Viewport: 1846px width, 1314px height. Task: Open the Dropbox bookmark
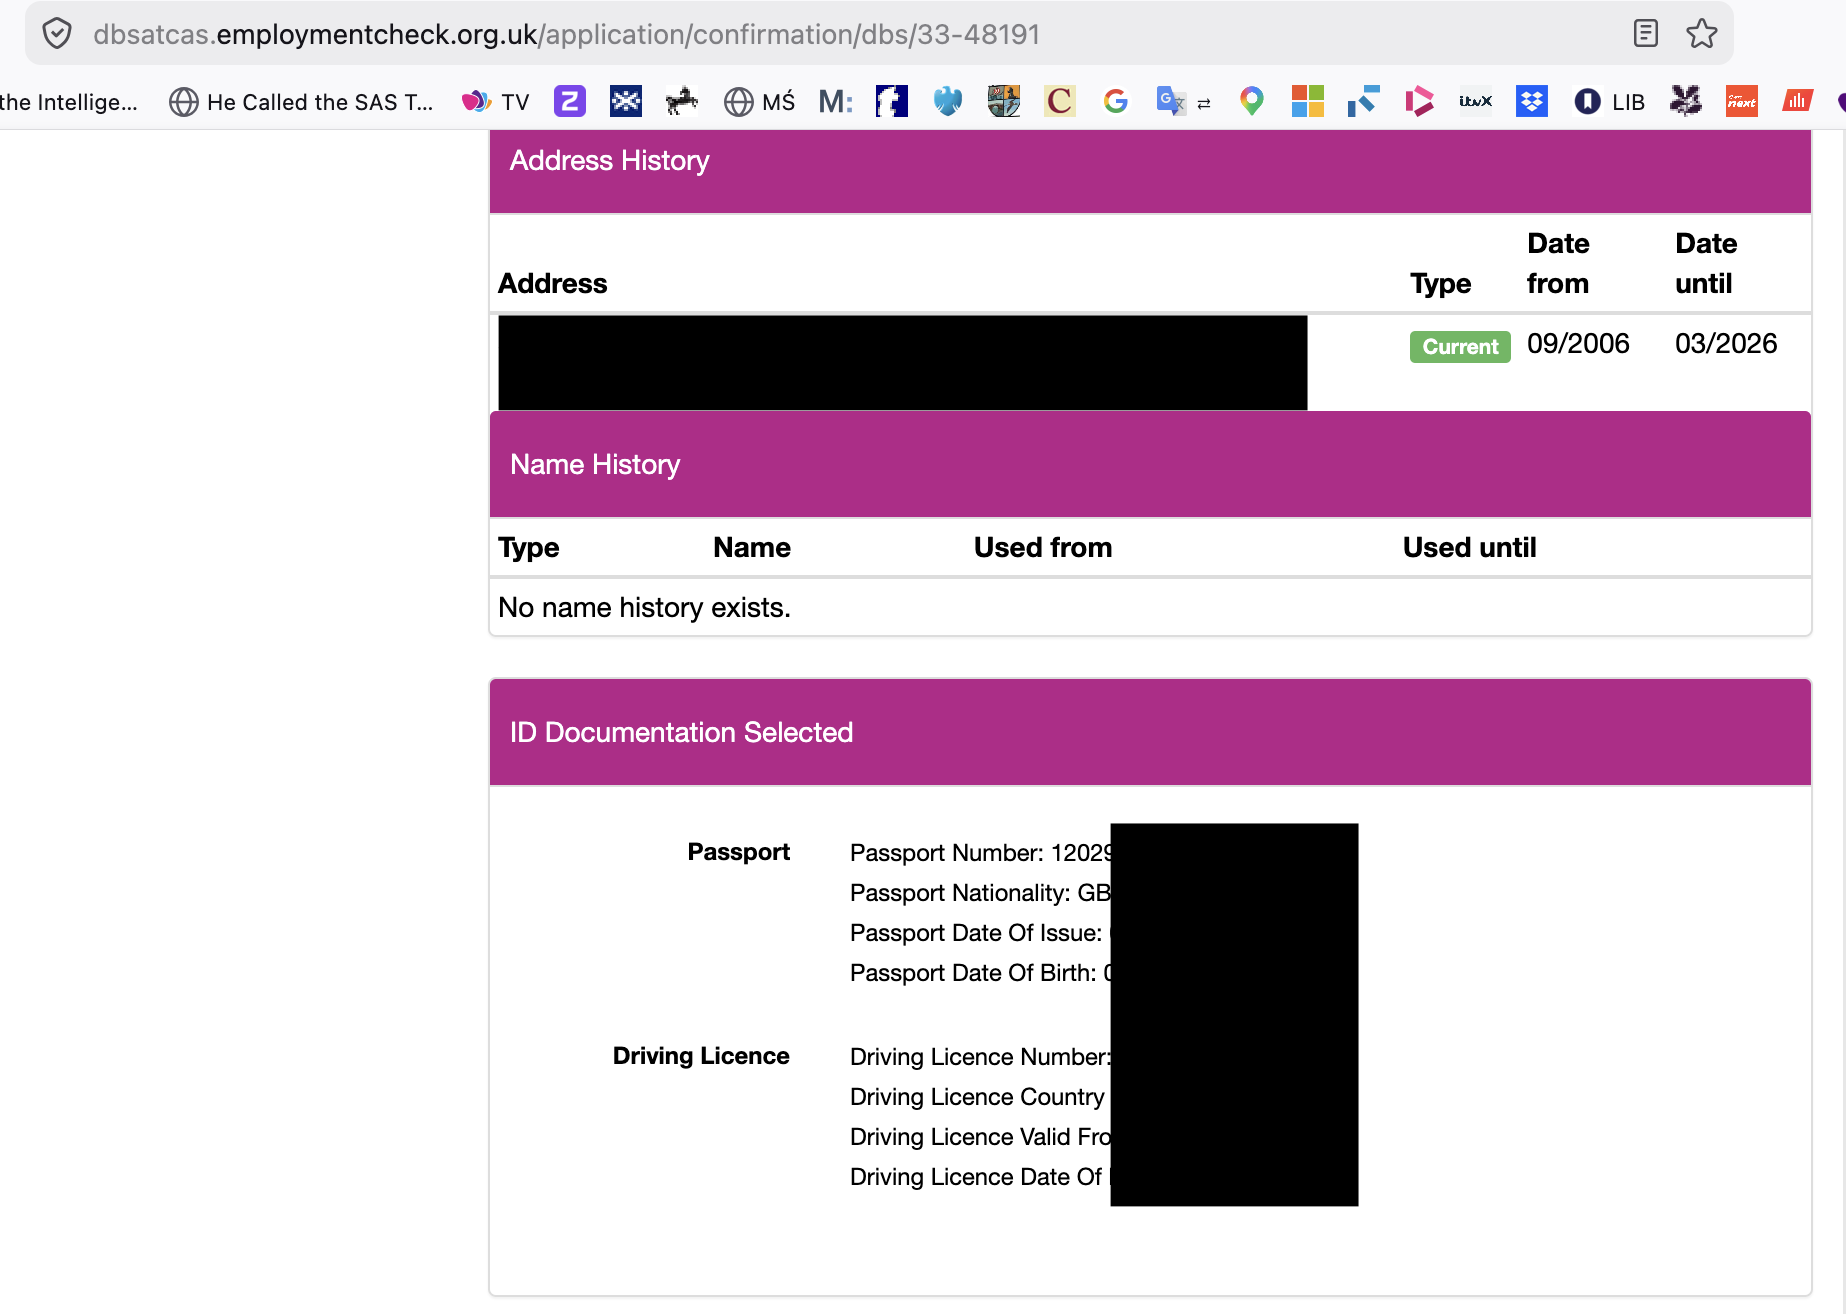1531,101
